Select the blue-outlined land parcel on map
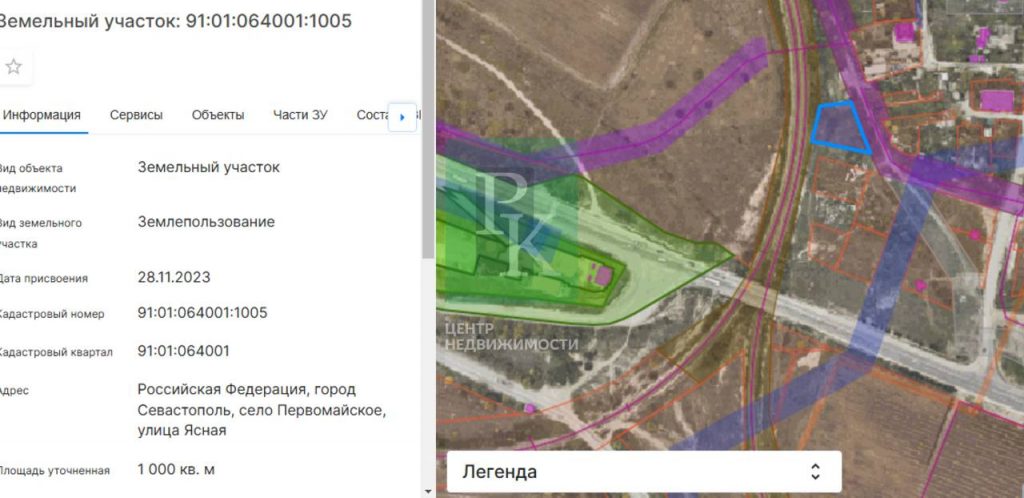1024x498 pixels. [x=839, y=129]
